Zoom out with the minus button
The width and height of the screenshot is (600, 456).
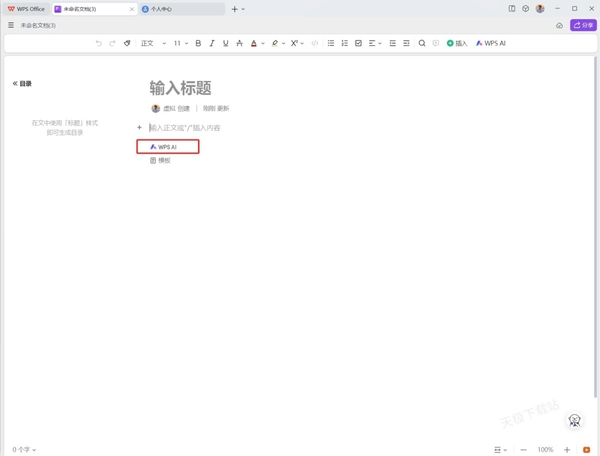click(523, 450)
